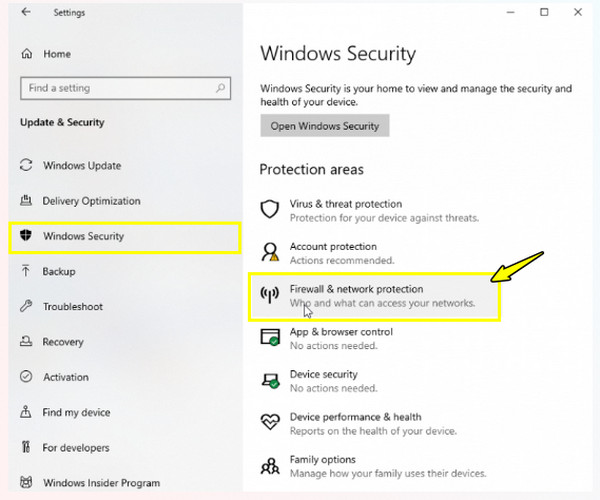This screenshot has height=500, width=600.
Task: Click the Home house icon
Action: (x=26, y=54)
